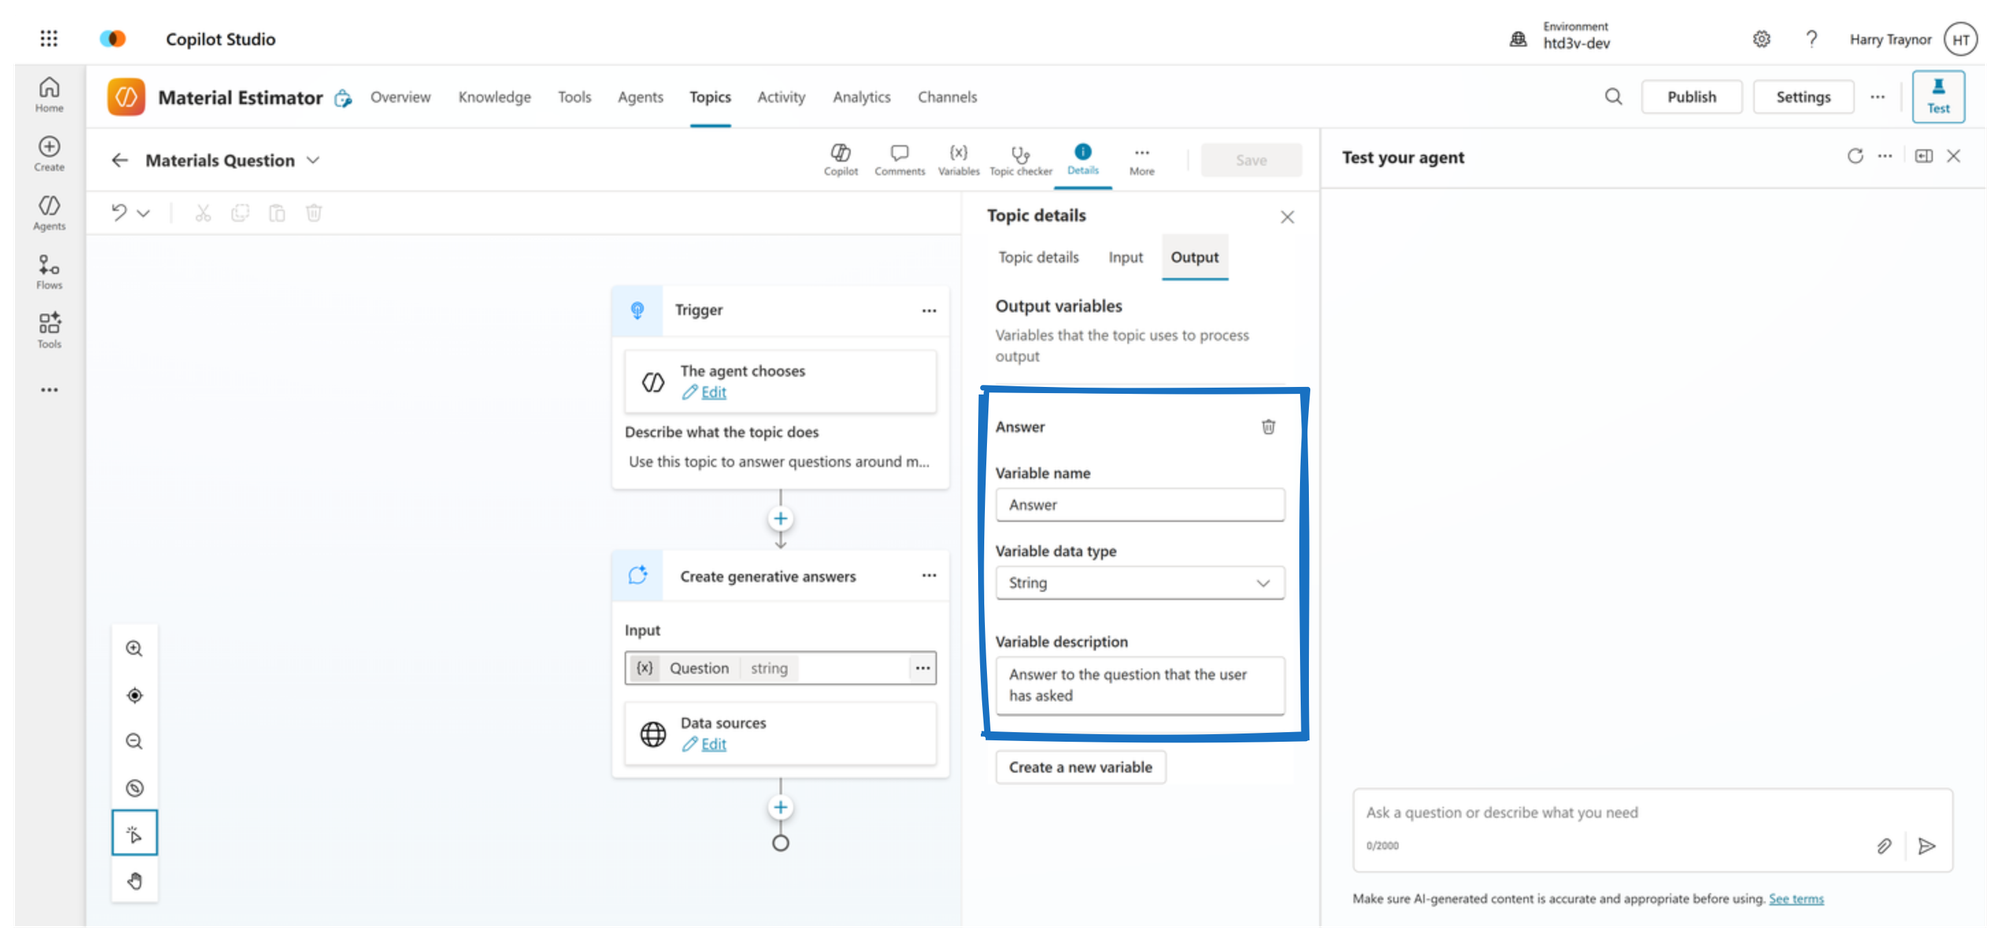Activate the selection pointer tool
Image resolution: width=2000 pixels, height=941 pixels.
134,833
